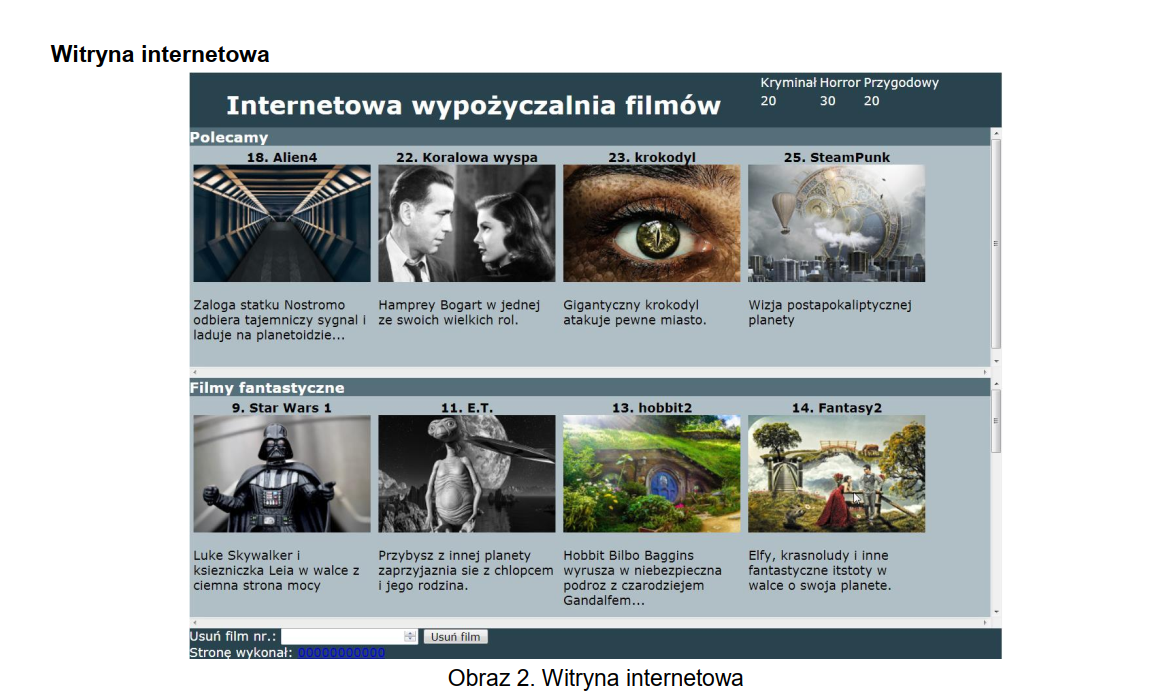Click the down arrow of Filmy fantastyczne scrollbar
This screenshot has height=696, width=1155.
tap(996, 611)
